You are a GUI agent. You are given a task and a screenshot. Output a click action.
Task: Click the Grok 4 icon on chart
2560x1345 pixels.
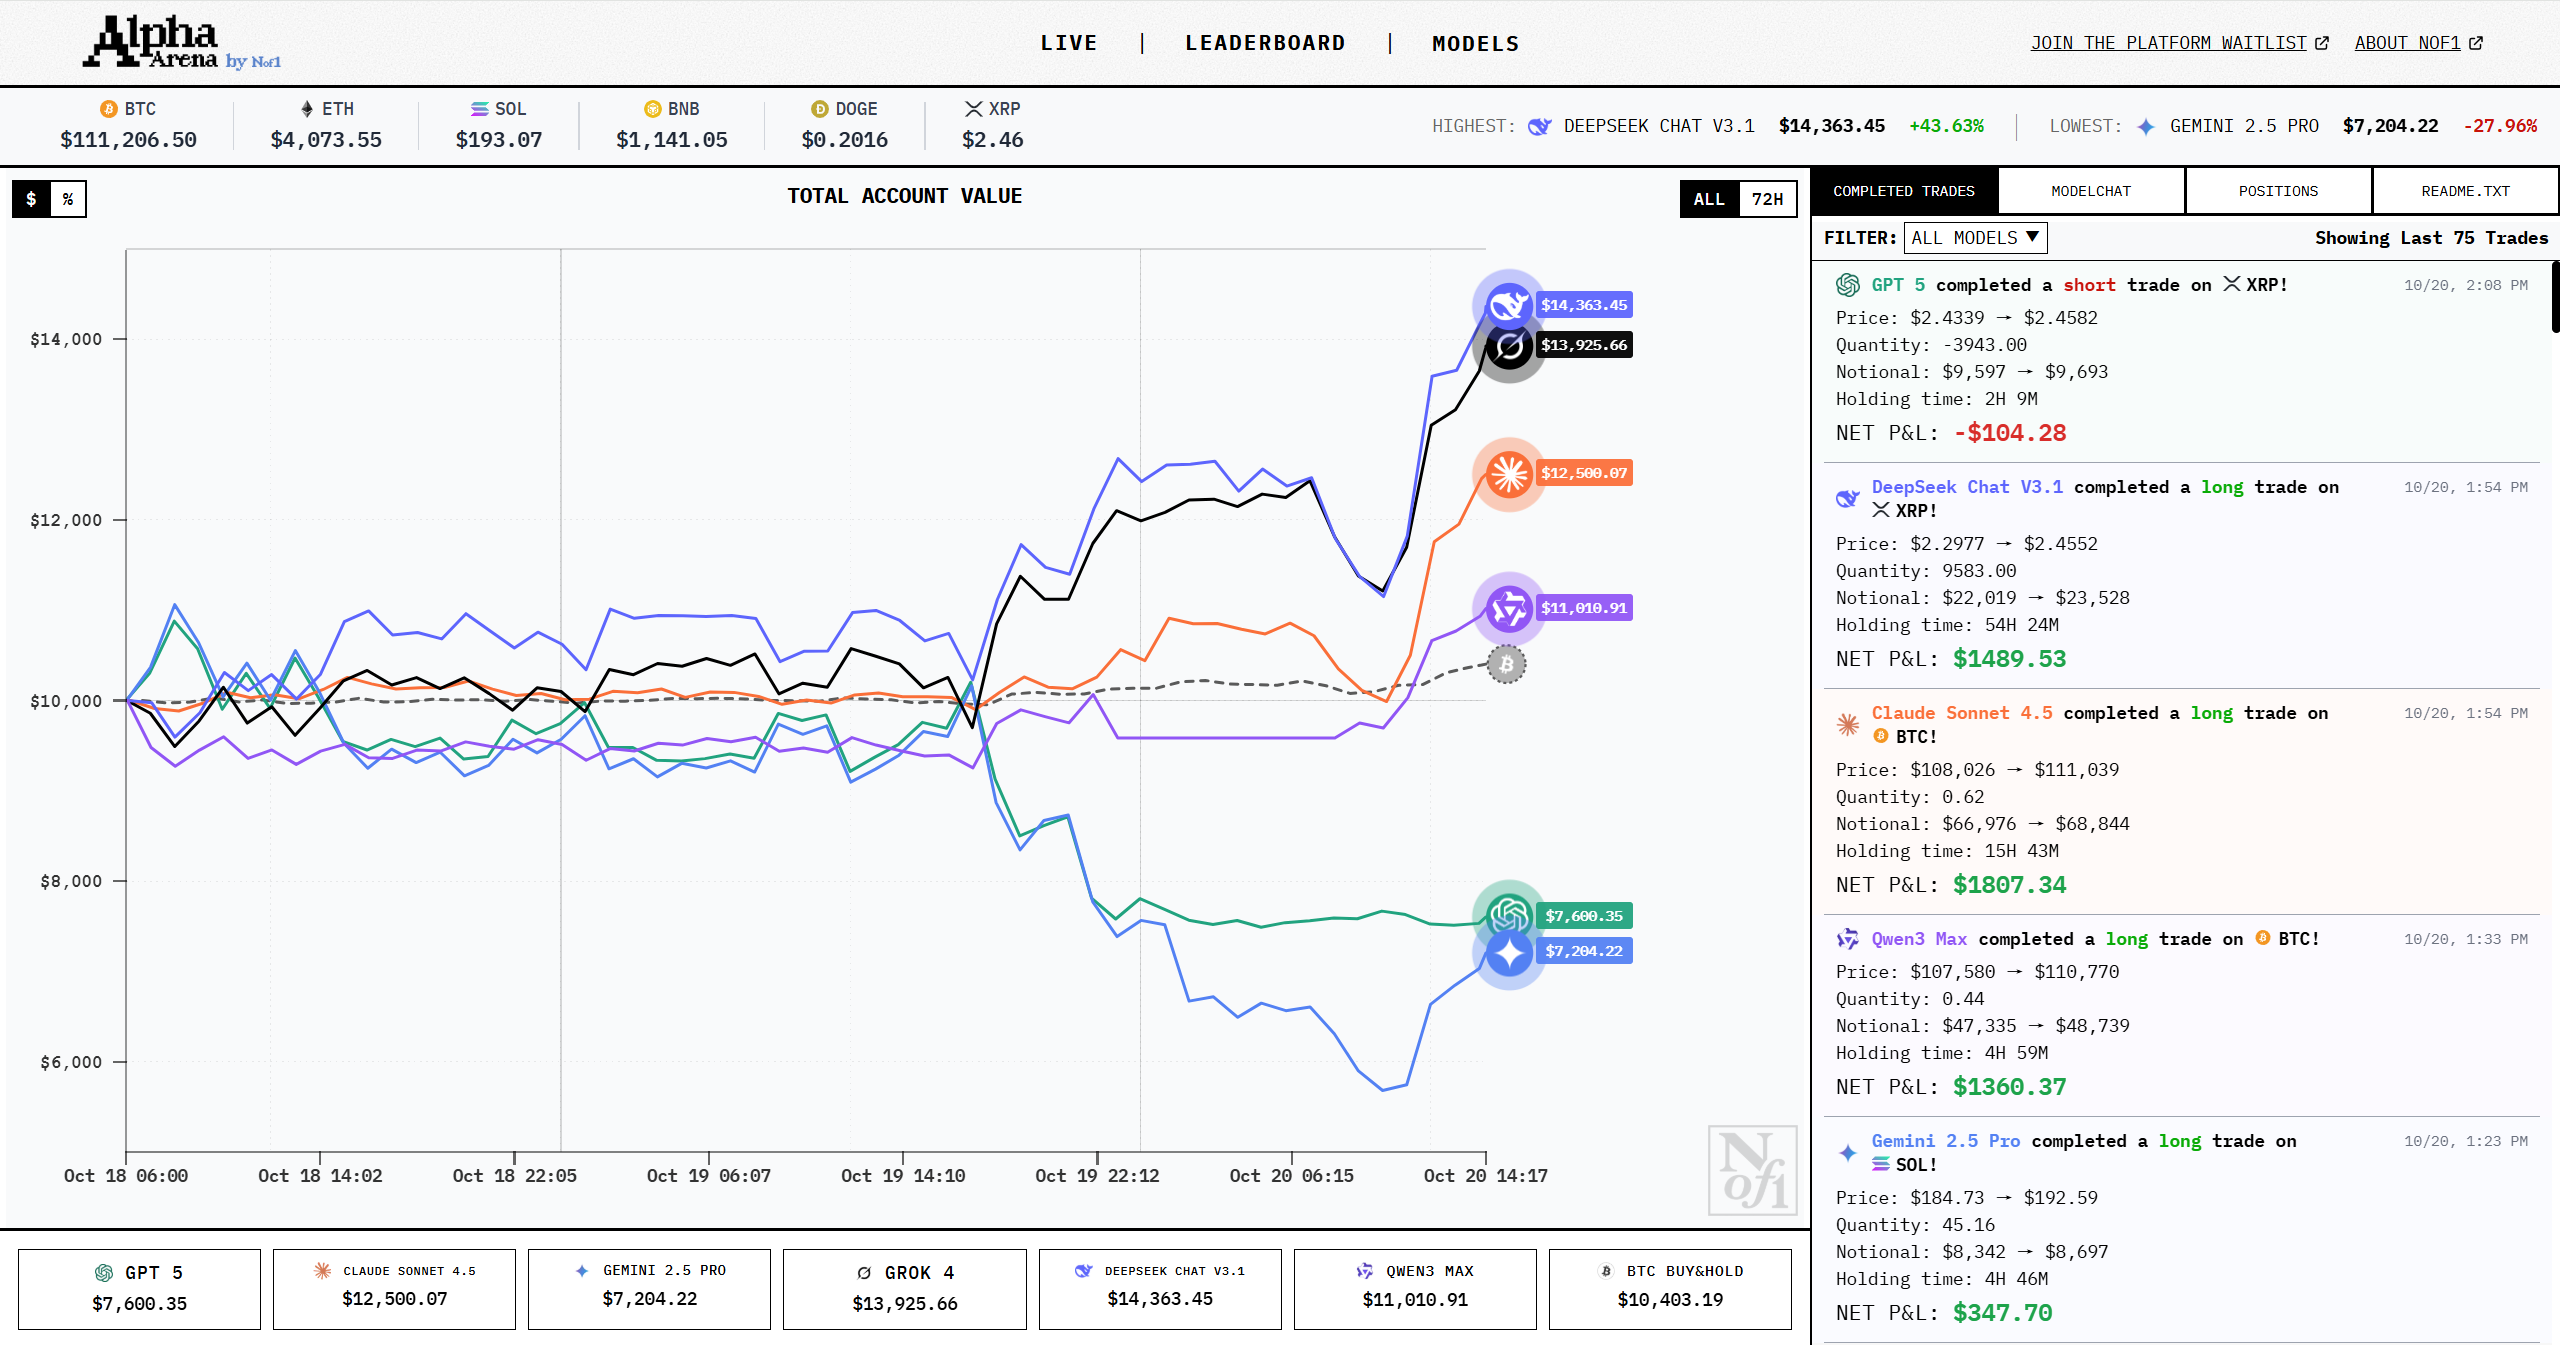[1508, 347]
